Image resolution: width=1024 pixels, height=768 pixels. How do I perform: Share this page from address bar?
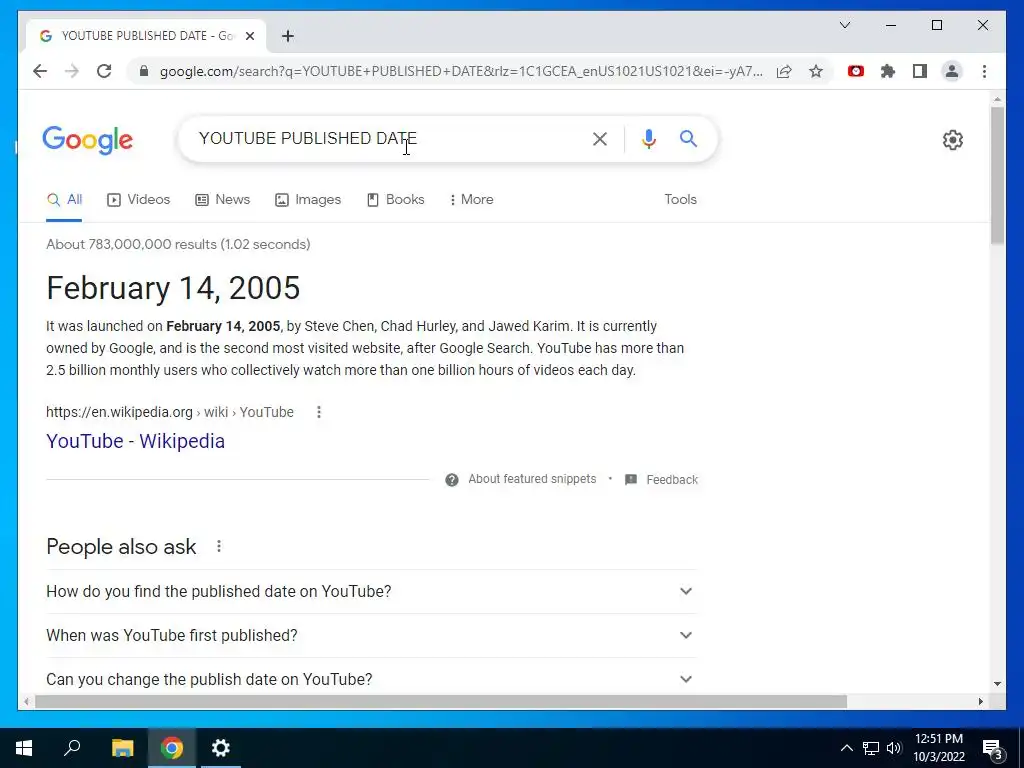pyautogui.click(x=784, y=71)
